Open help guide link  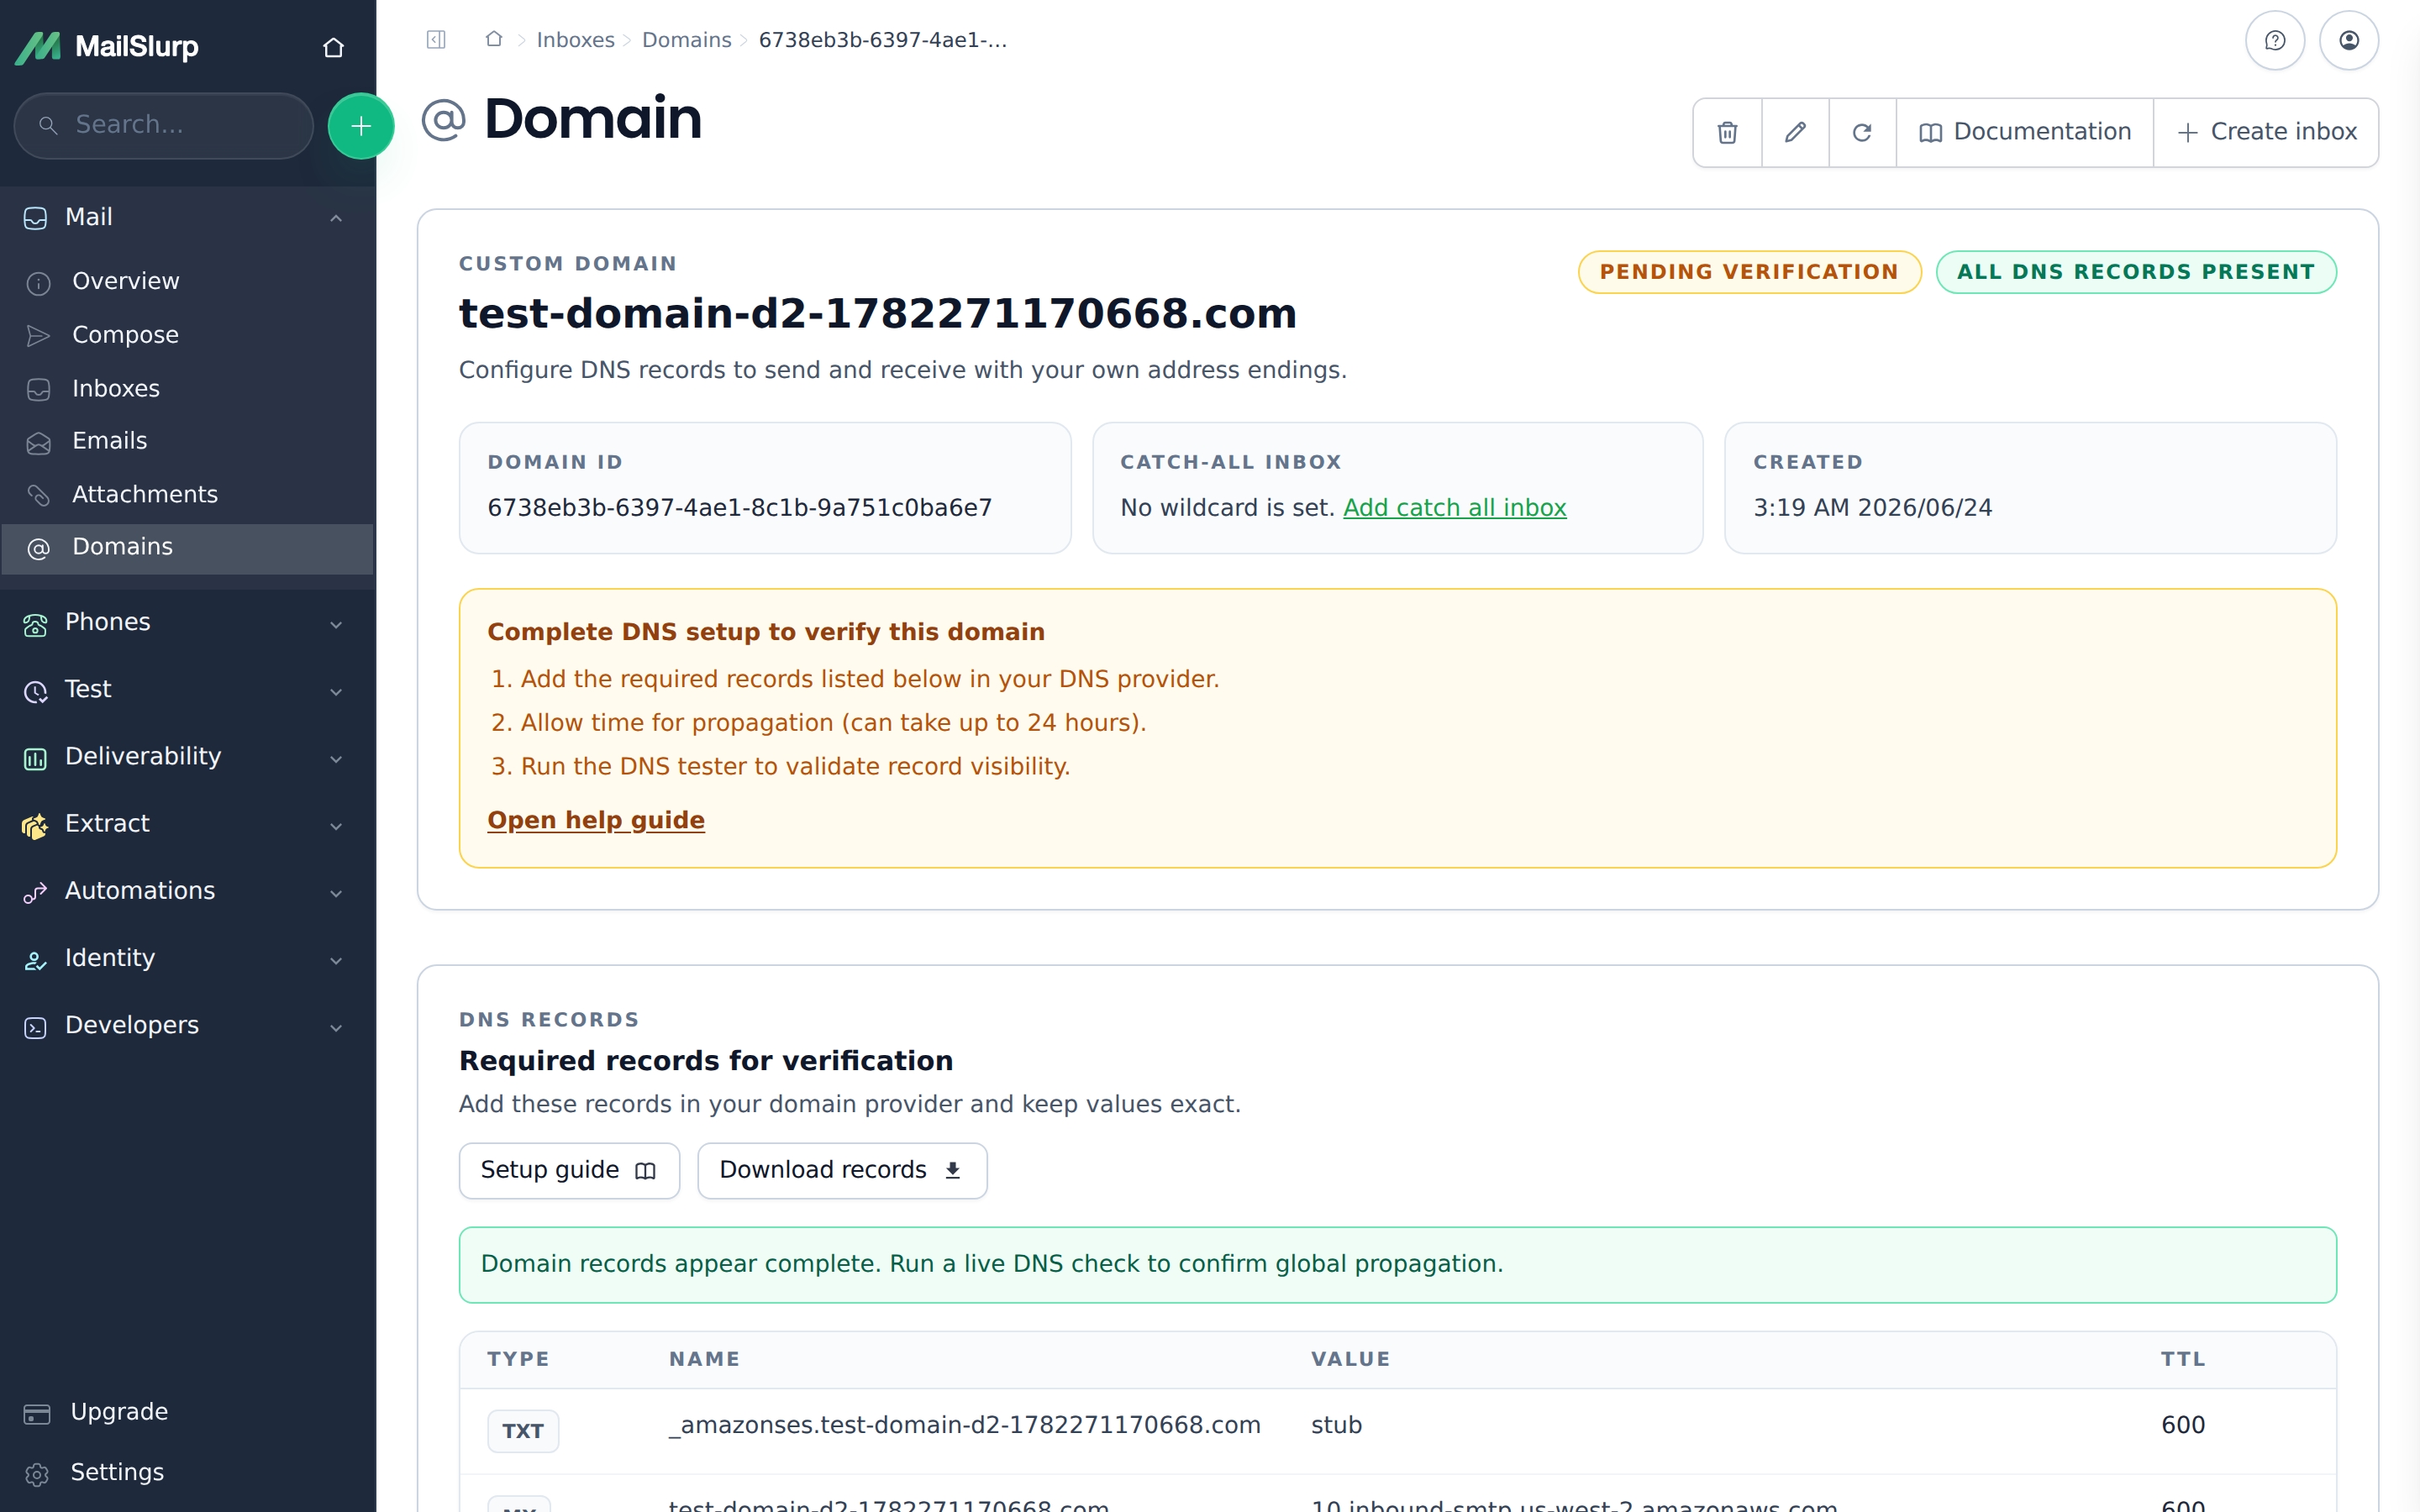point(595,820)
